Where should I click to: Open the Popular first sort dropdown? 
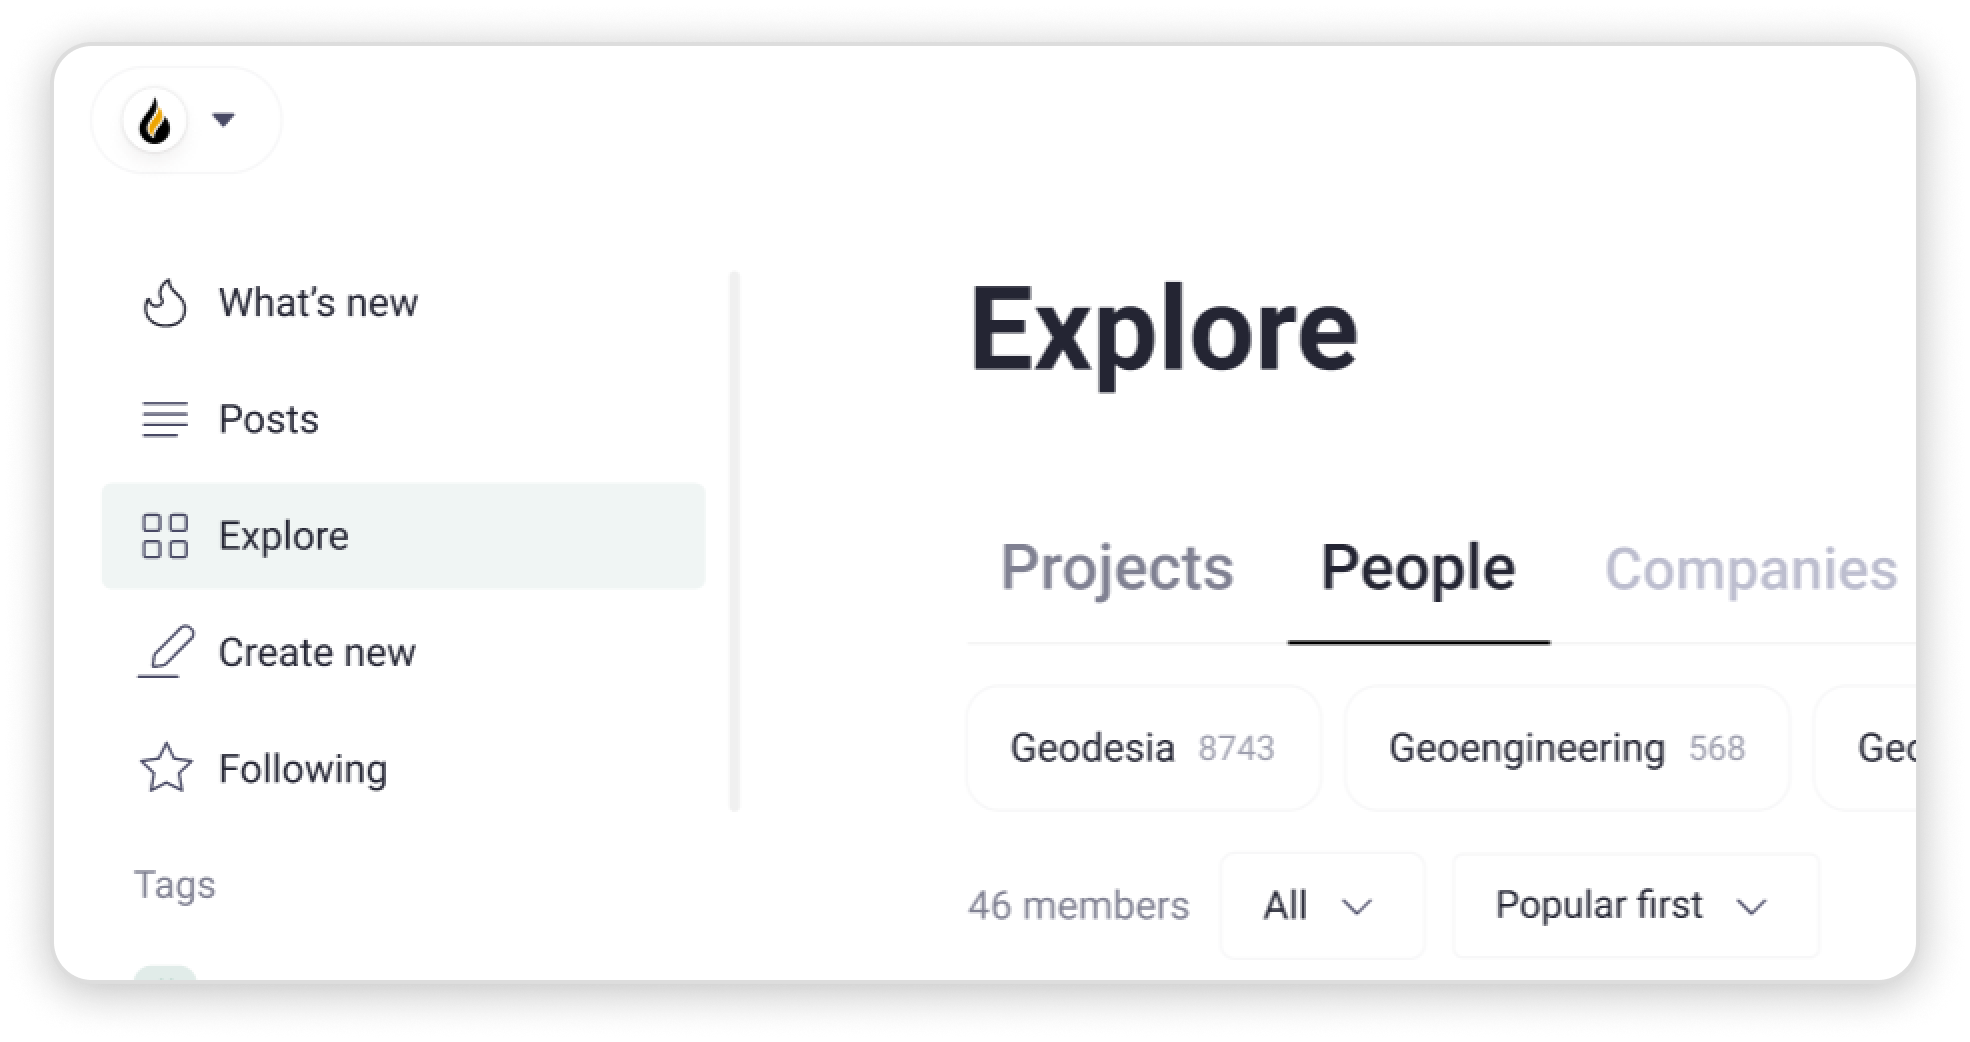pos(1635,906)
